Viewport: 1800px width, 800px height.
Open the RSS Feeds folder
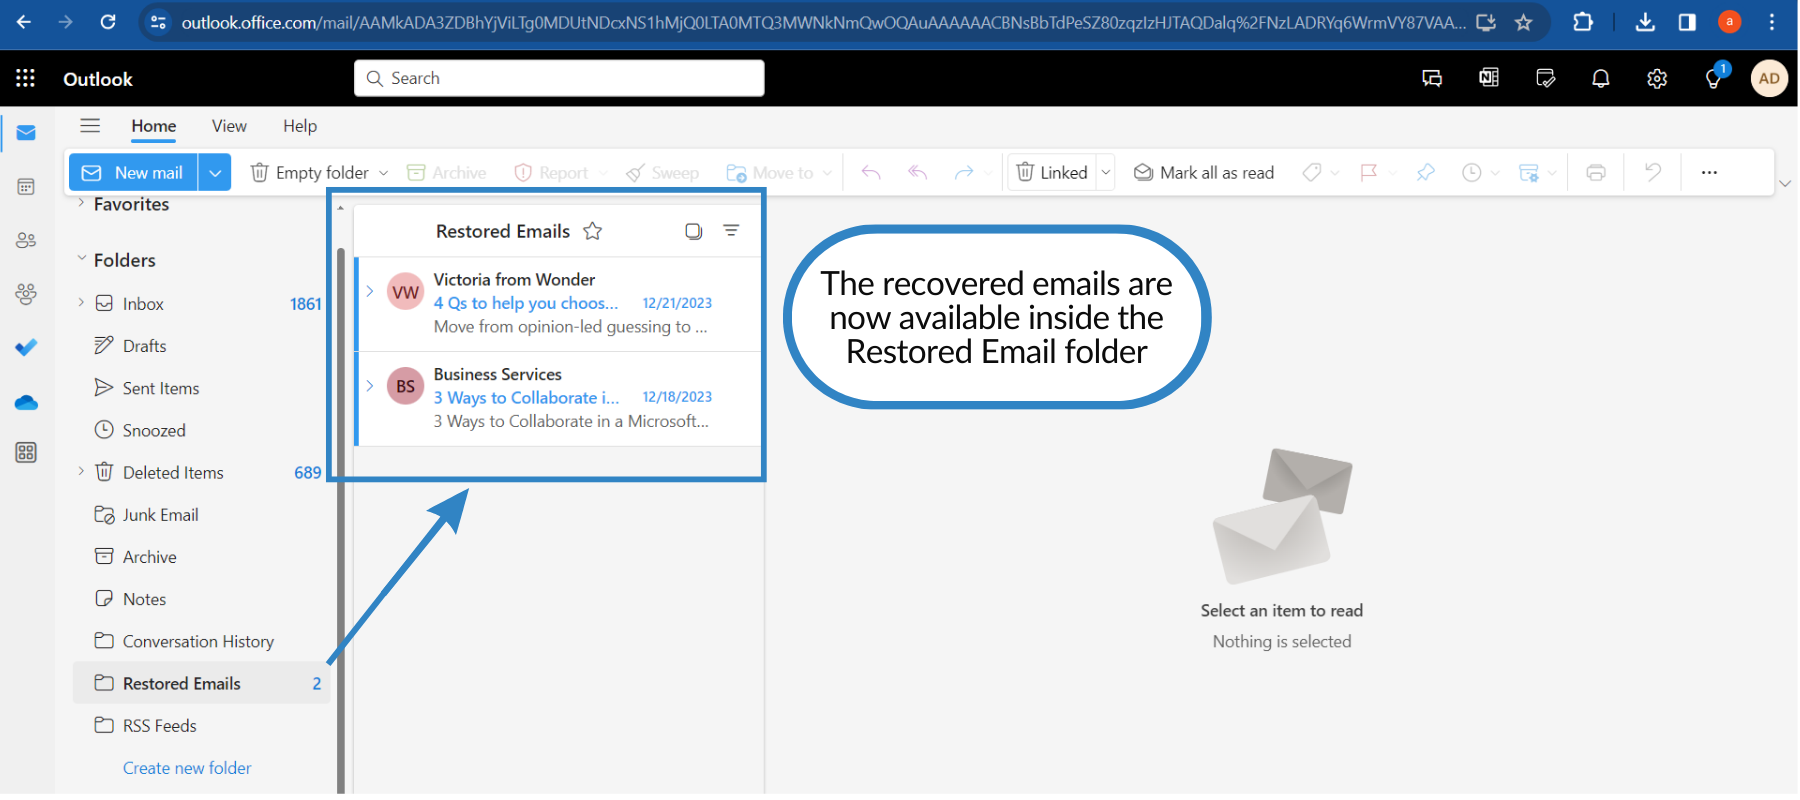click(x=201, y=726)
